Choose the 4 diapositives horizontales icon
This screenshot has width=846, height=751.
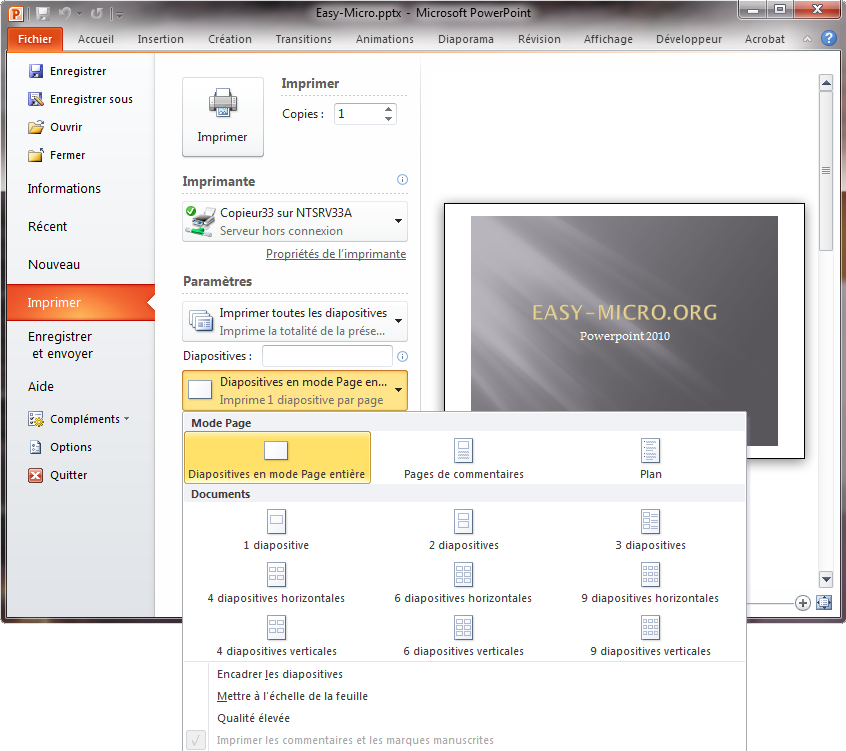point(276,575)
